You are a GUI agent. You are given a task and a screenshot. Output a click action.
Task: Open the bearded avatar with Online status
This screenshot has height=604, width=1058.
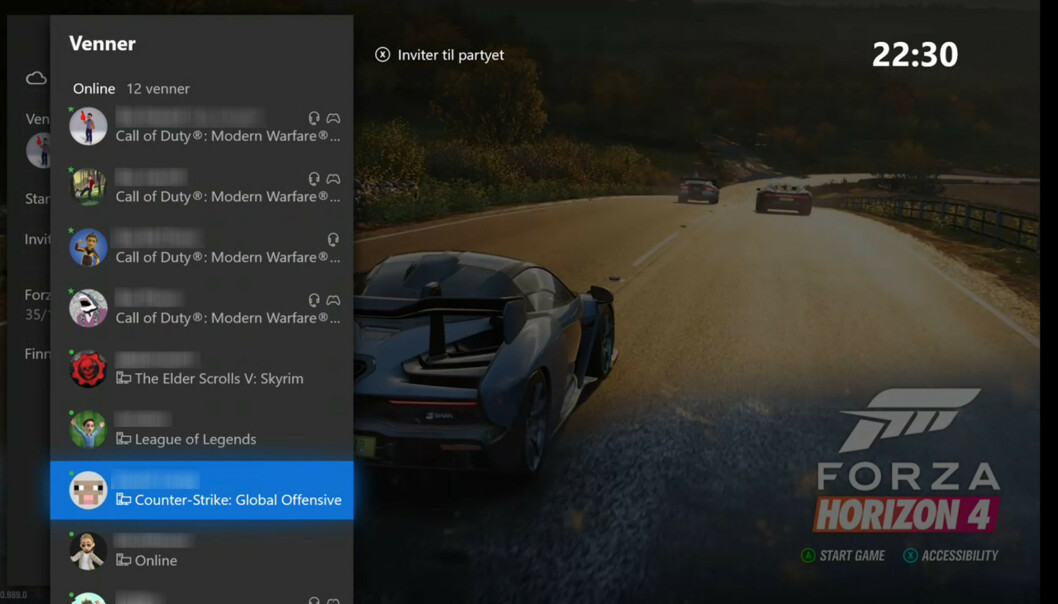(x=88, y=551)
